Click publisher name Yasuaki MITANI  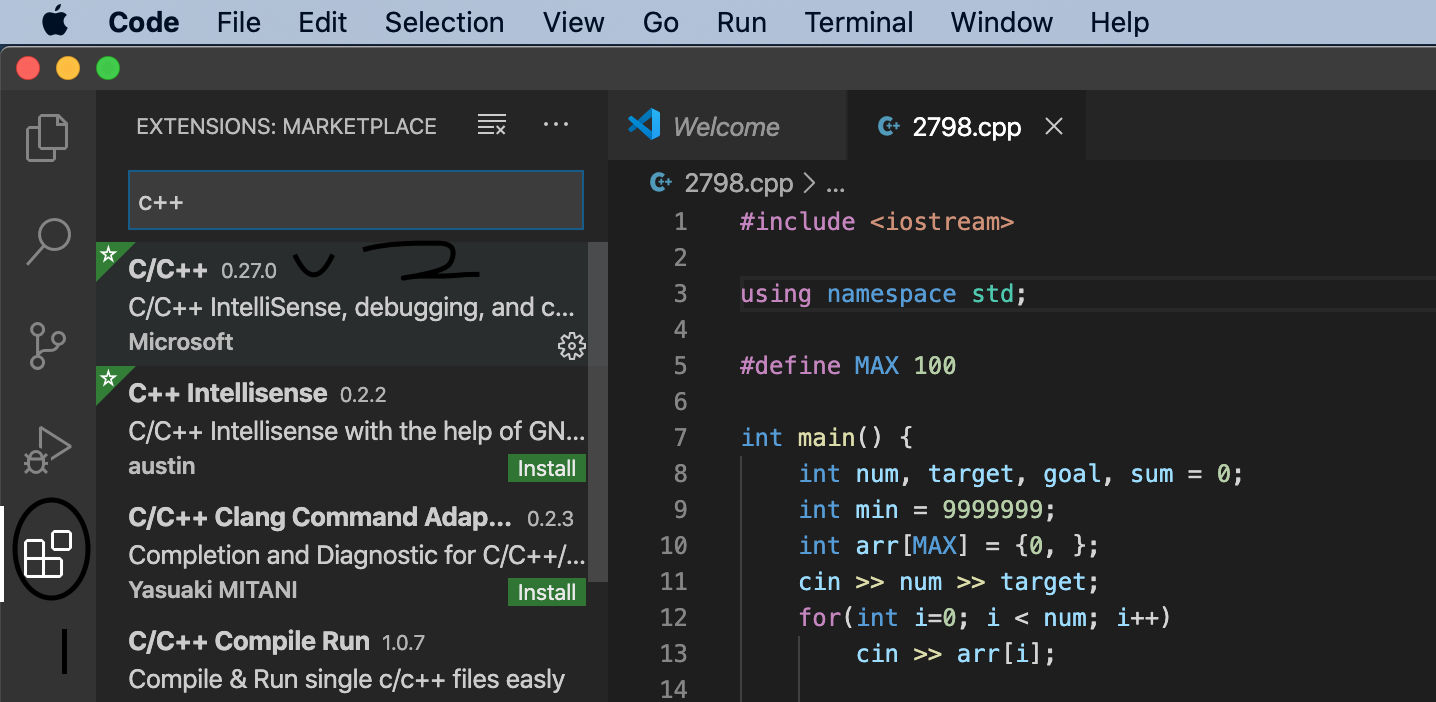(x=213, y=590)
